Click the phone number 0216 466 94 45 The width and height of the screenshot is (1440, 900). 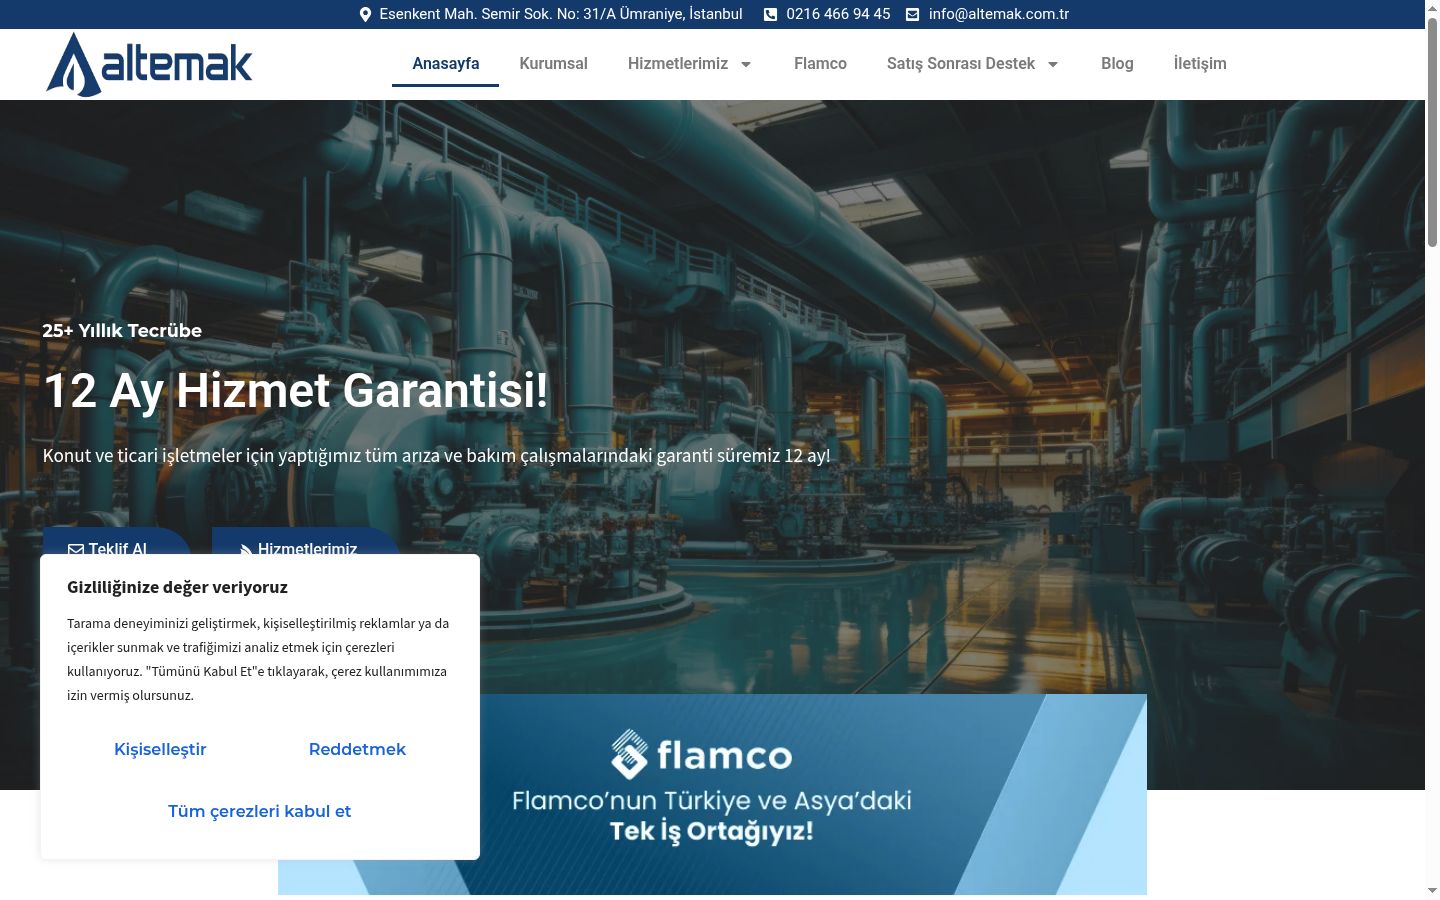838,14
